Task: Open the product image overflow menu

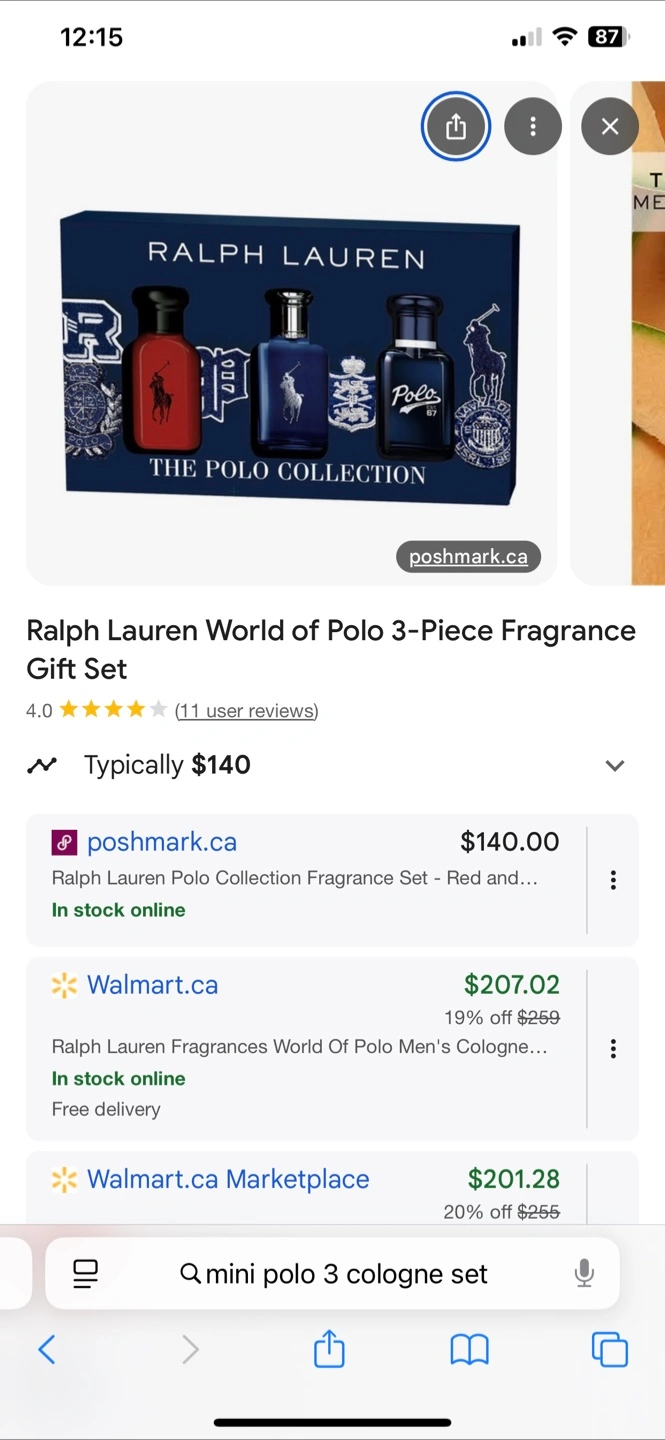Action: click(x=533, y=127)
